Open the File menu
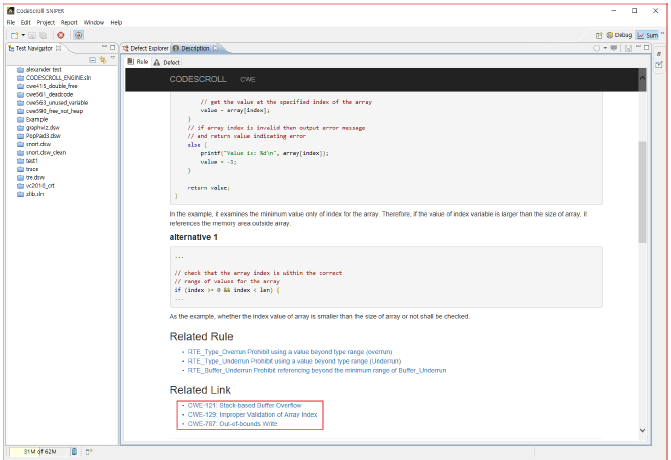Image resolution: width=671 pixels, height=460 pixels. [x=11, y=22]
